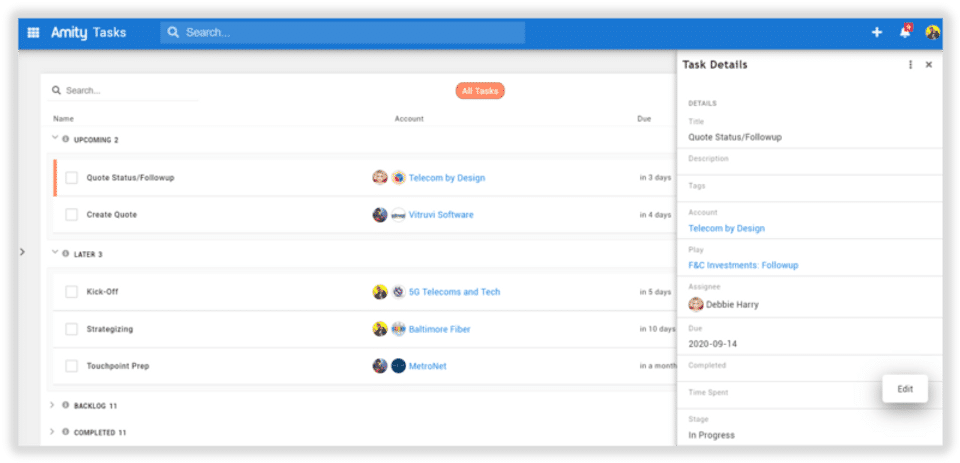Open the user profile avatar in header
960x463 pixels.
(932, 32)
